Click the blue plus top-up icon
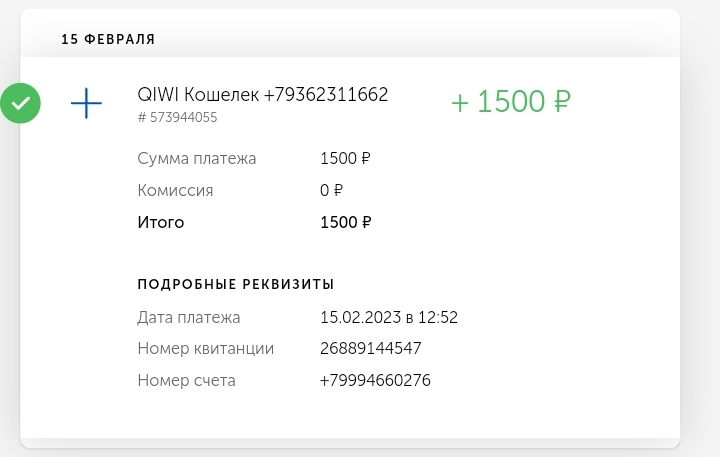 coord(86,103)
